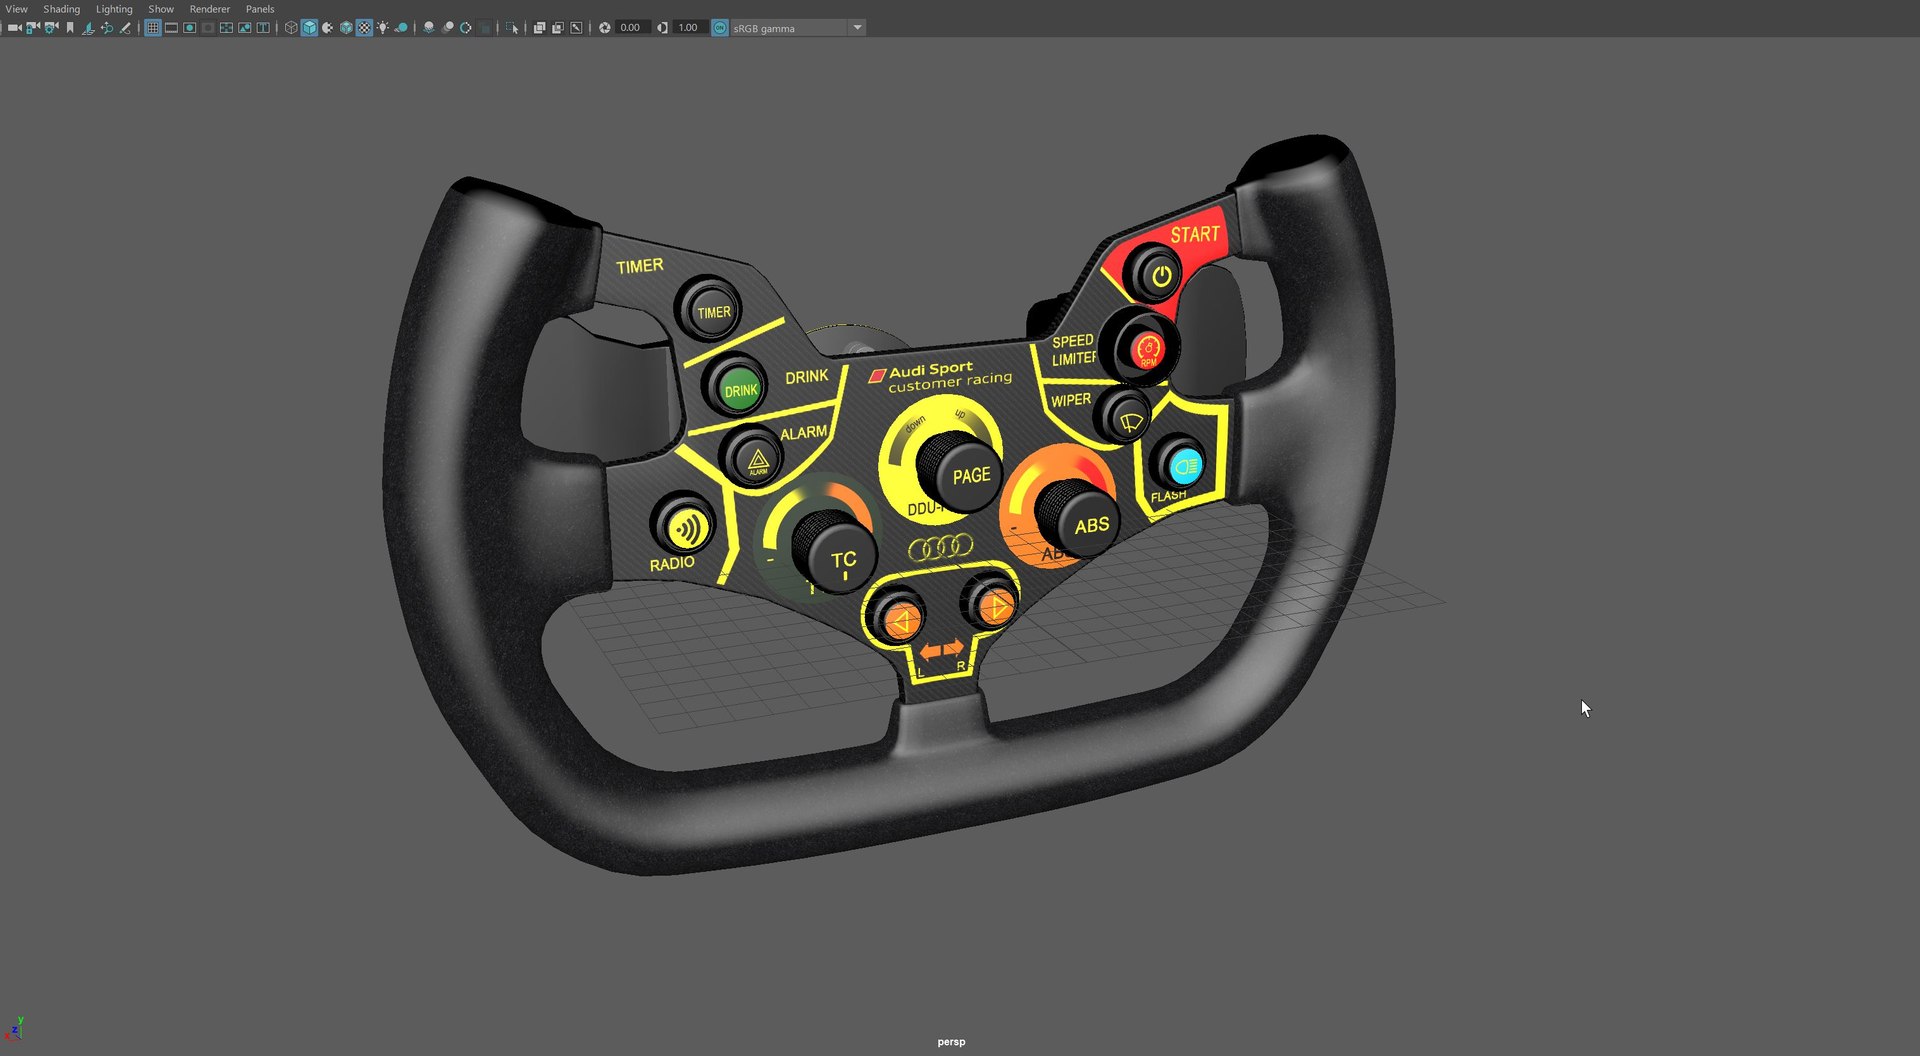Toggle the Safe Title icon
Screen dimensions: 1920x1056
click(263, 28)
